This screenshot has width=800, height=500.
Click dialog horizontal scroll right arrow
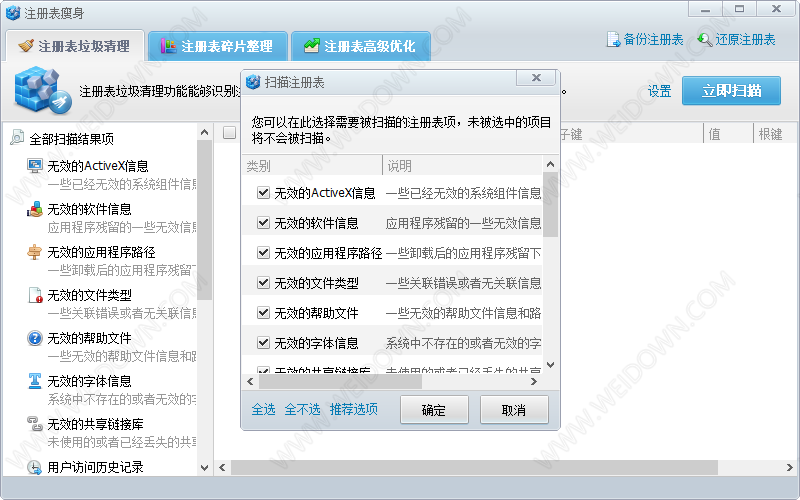coord(534,382)
